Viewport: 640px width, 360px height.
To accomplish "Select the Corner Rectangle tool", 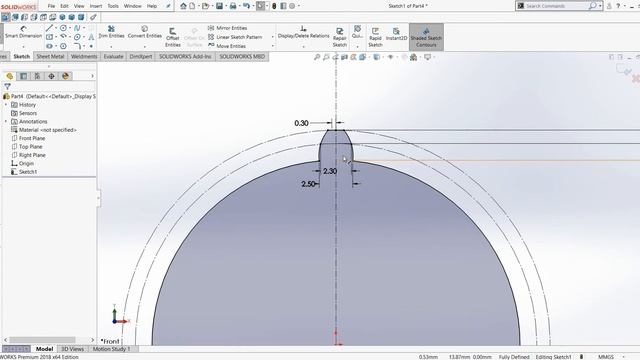I will coord(49,37).
